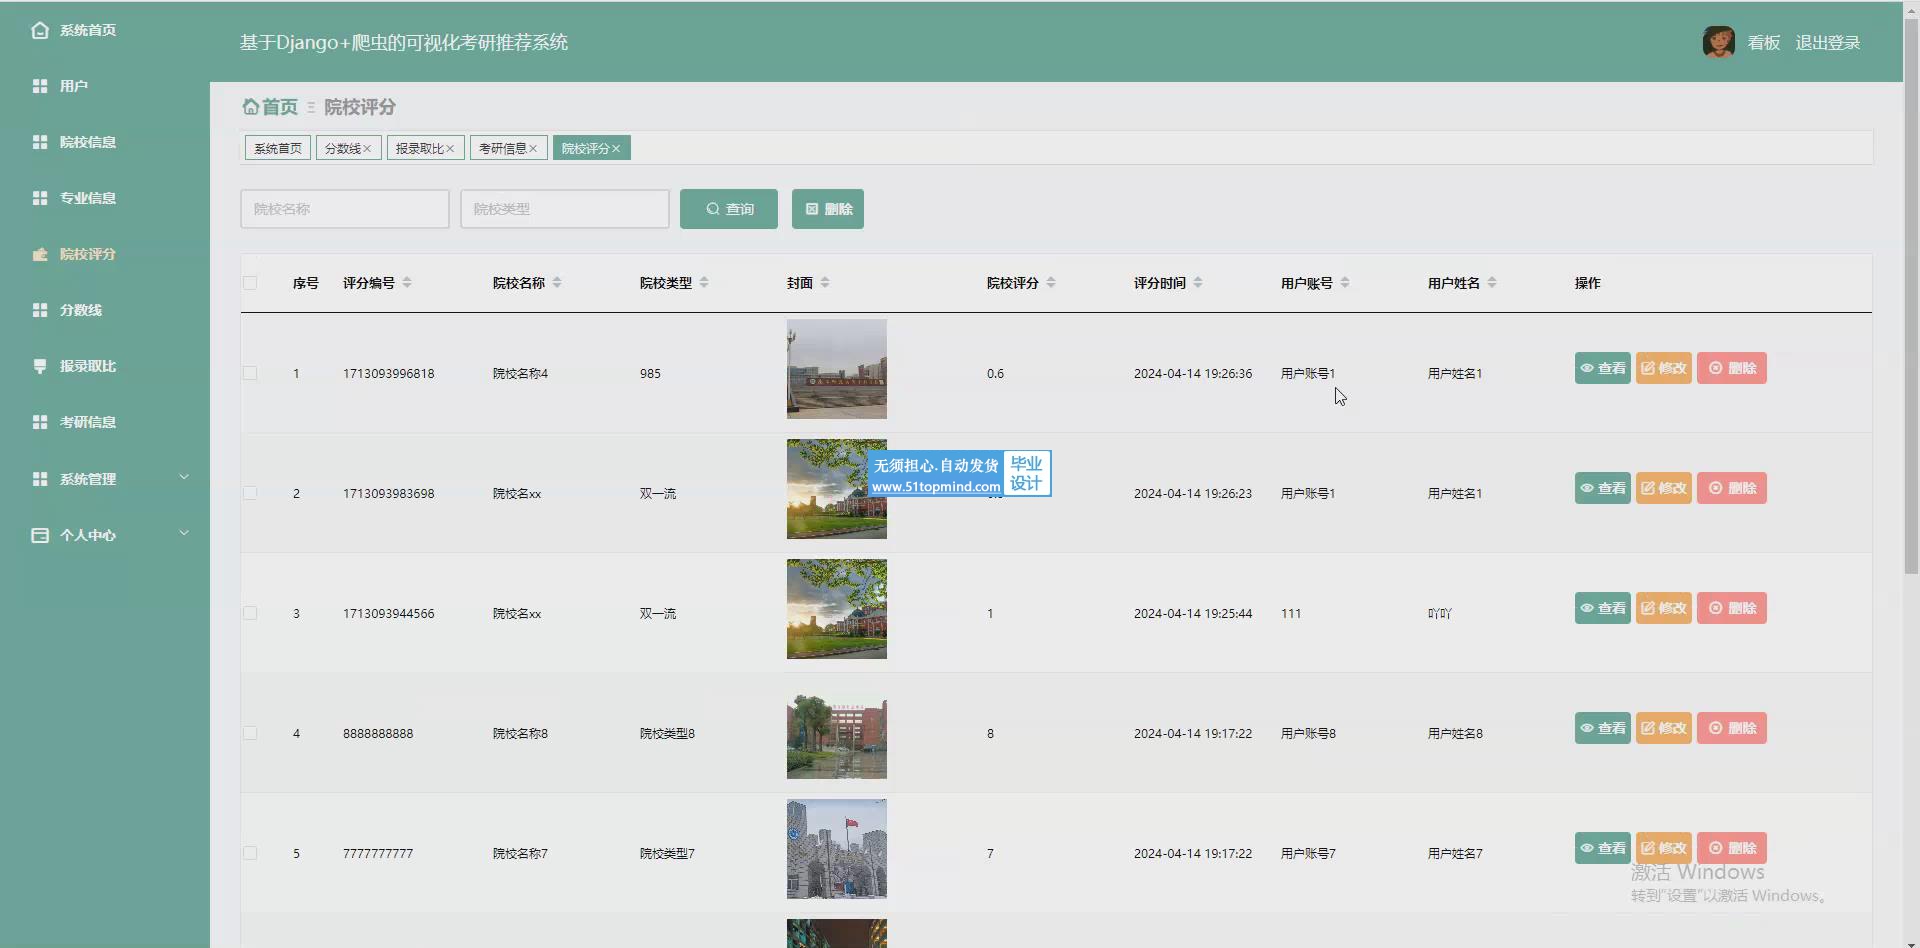Viewport: 1920px width, 948px height.
Task: Check the row 1 checkbox
Action: pos(250,373)
